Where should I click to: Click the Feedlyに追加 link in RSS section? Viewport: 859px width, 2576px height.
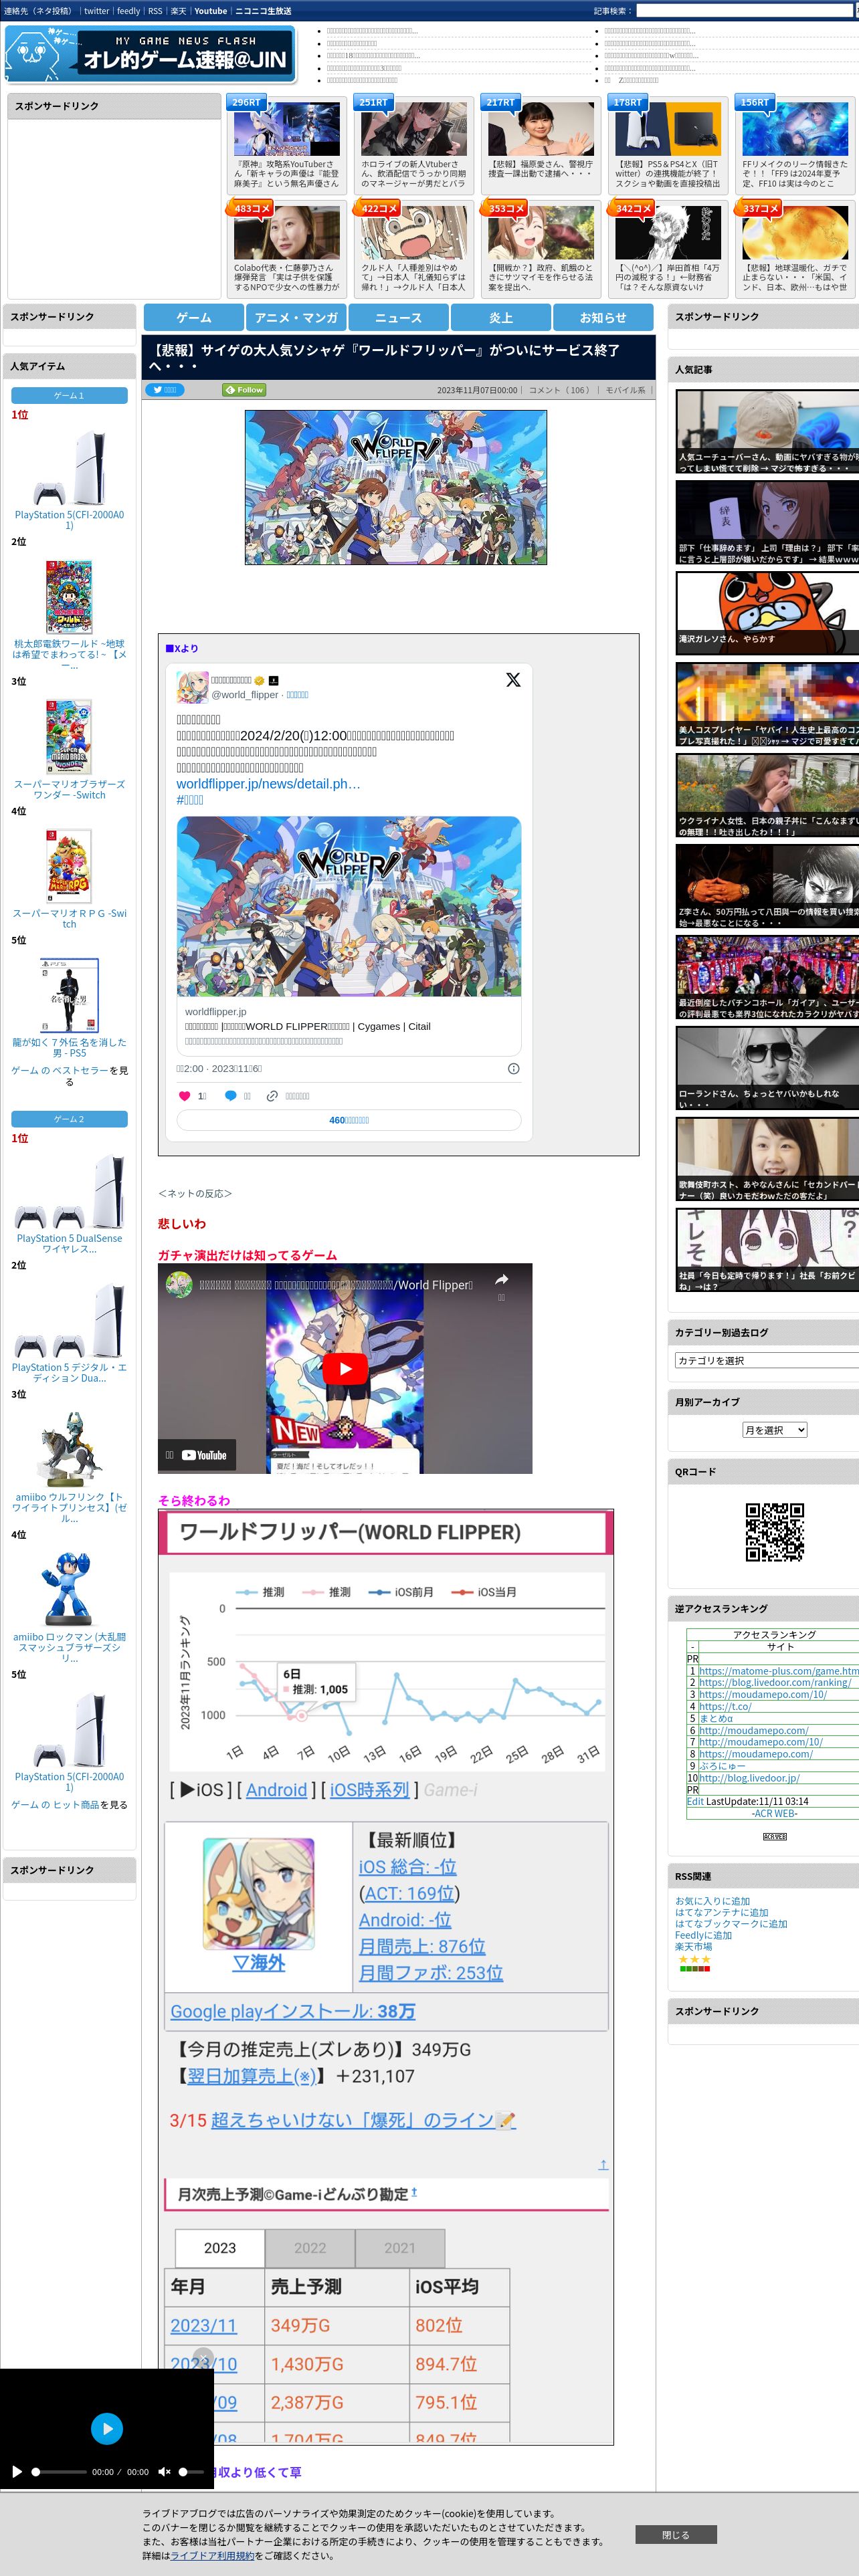(703, 1935)
